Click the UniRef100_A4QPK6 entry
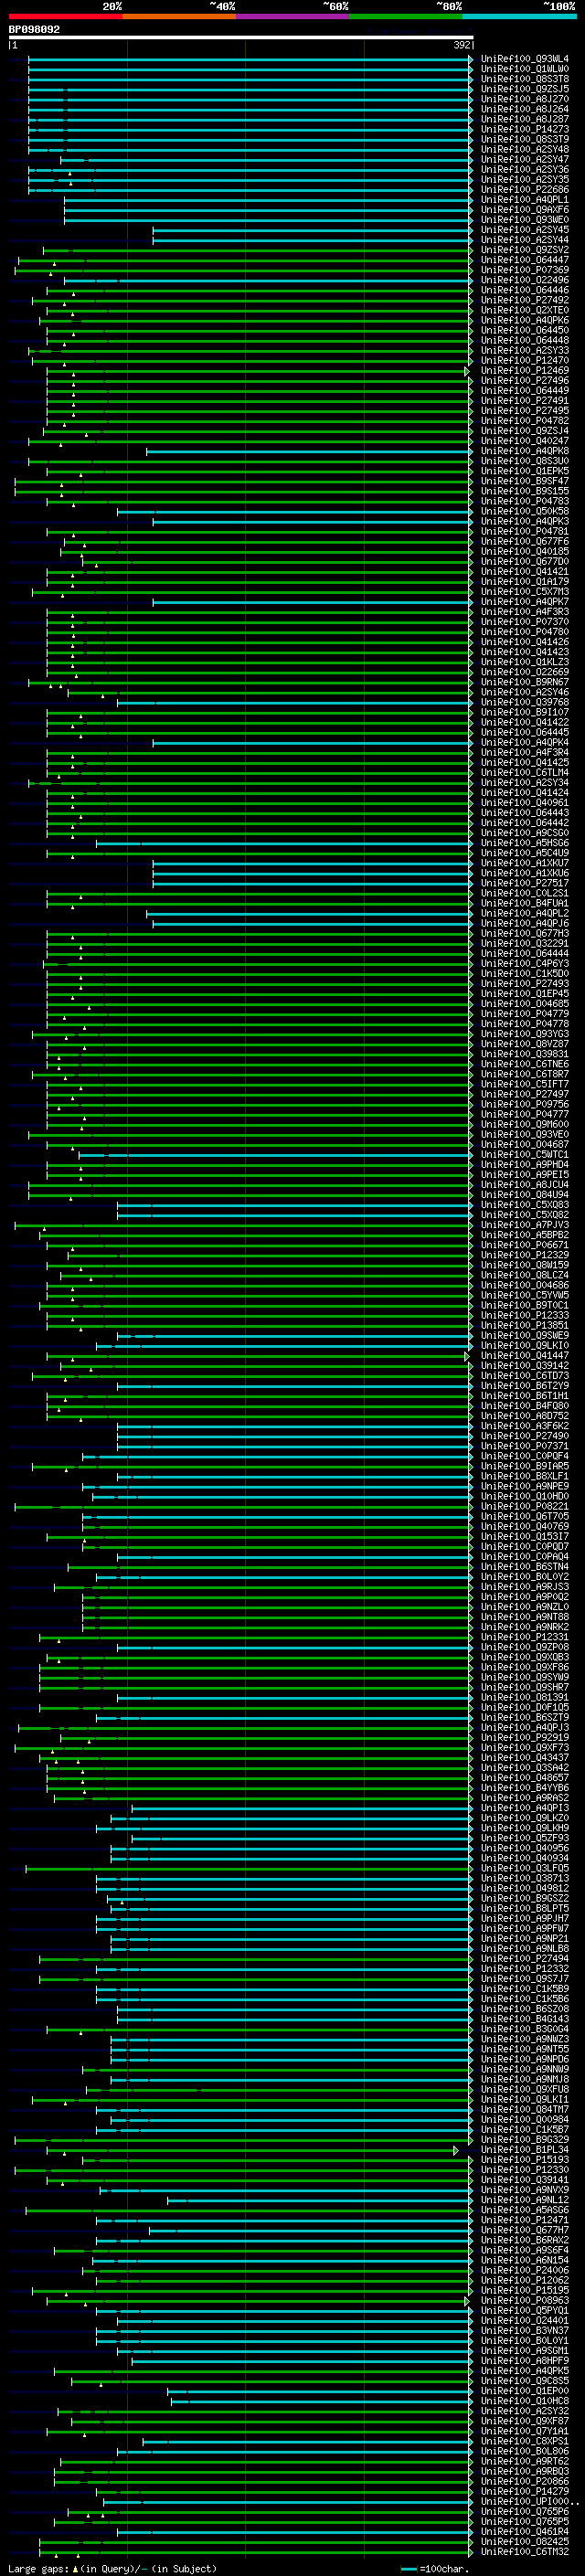The width and height of the screenshot is (585, 2576). pyautogui.click(x=525, y=320)
